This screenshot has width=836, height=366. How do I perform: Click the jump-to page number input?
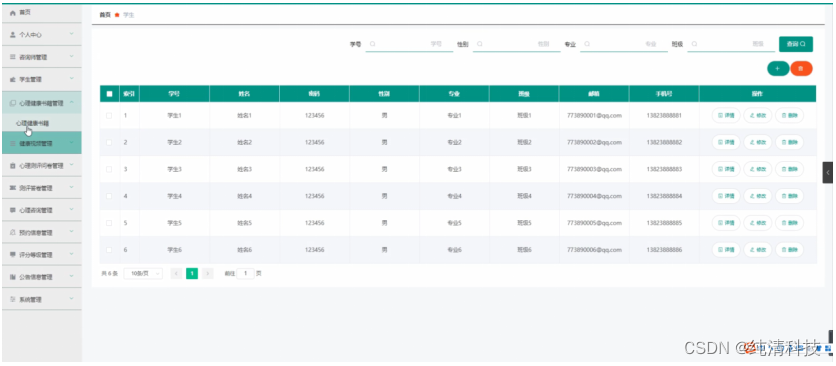click(x=245, y=273)
